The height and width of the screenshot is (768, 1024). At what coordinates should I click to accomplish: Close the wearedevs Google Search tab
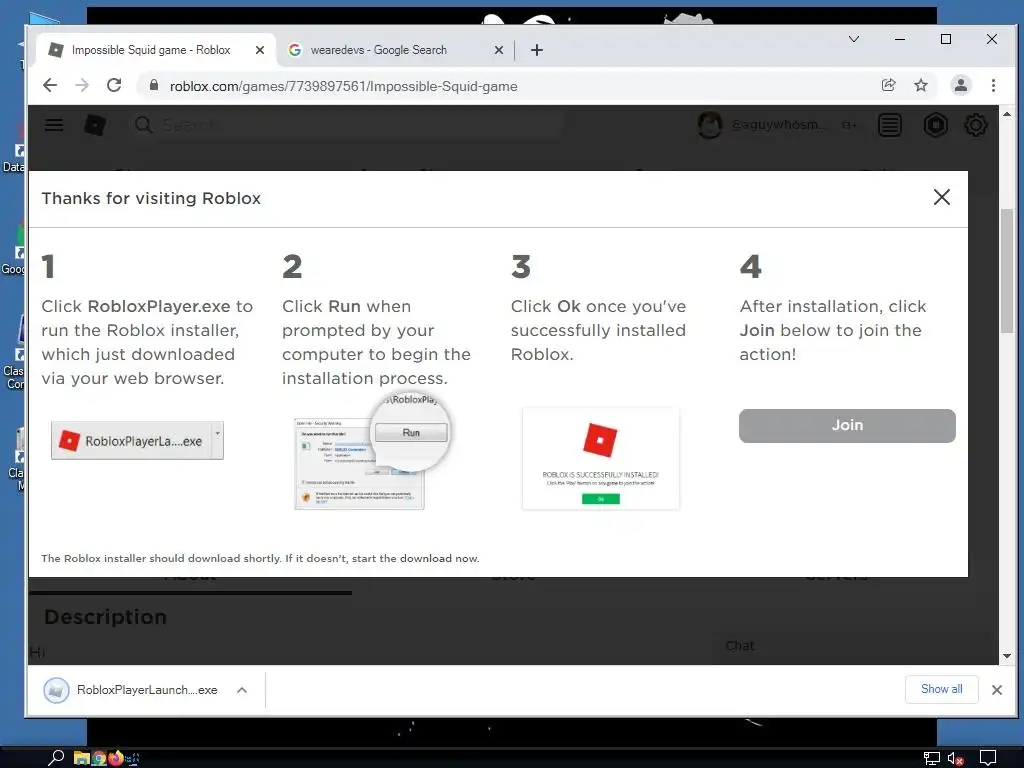click(498, 50)
